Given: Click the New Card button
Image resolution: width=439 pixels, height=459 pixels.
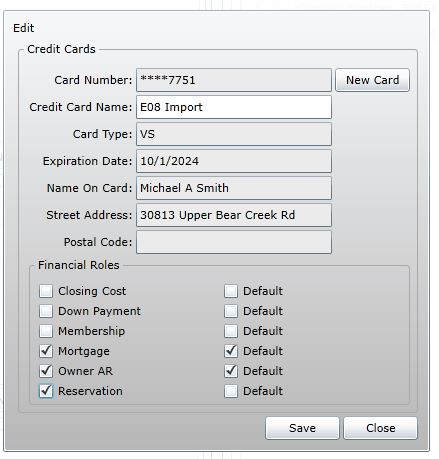Looking at the screenshot, I should (372, 80).
